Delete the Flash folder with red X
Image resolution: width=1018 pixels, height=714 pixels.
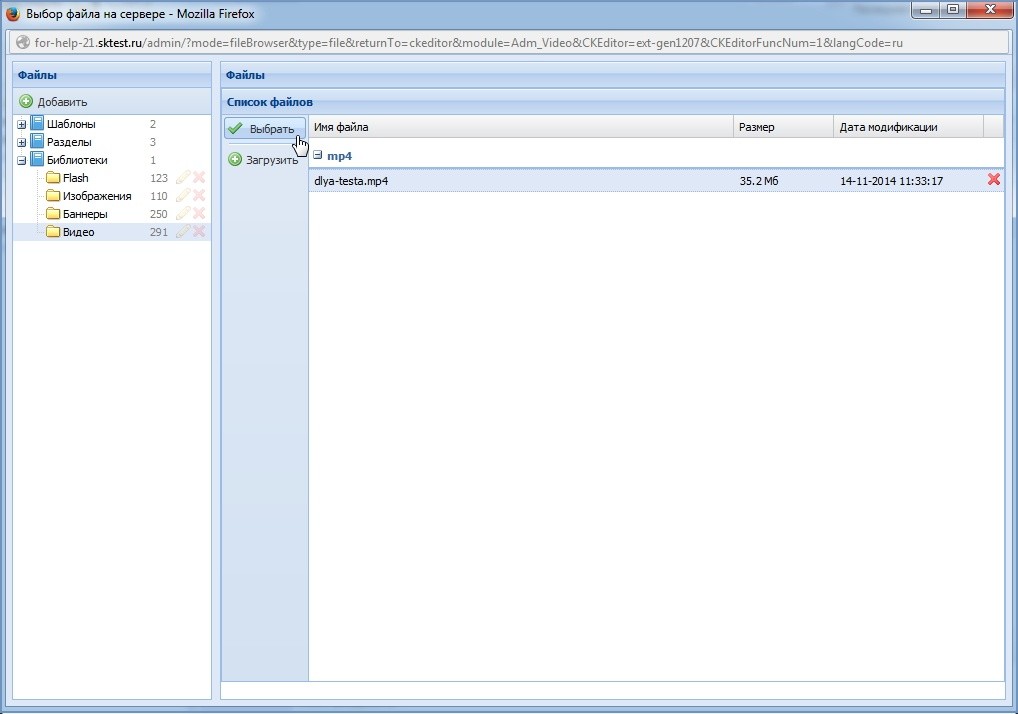(x=199, y=178)
